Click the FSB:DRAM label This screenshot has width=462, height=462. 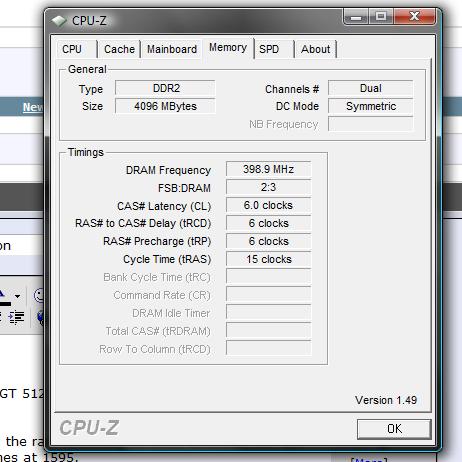(184, 188)
